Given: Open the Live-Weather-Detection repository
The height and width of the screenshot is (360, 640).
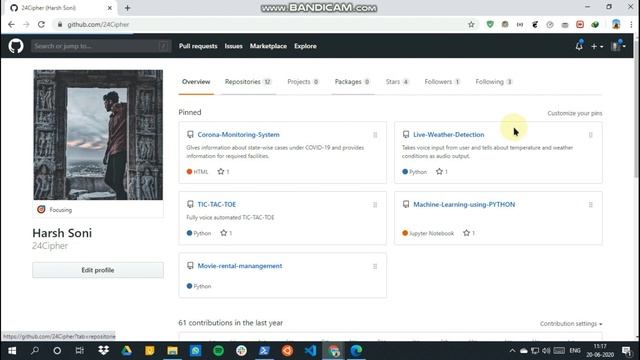Looking at the screenshot, I should (x=449, y=135).
